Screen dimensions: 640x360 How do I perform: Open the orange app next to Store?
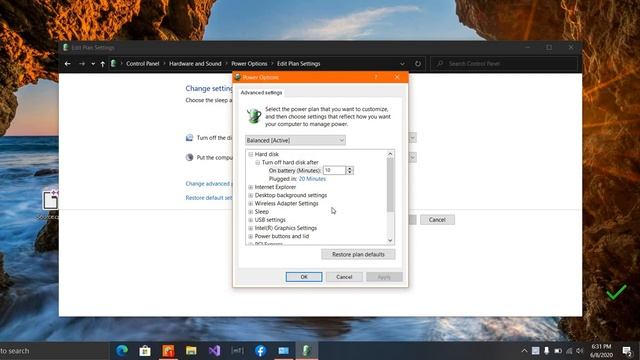(168, 351)
